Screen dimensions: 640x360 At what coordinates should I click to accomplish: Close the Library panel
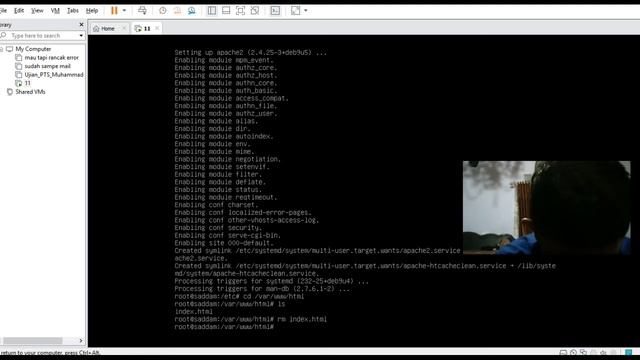click(x=81, y=24)
